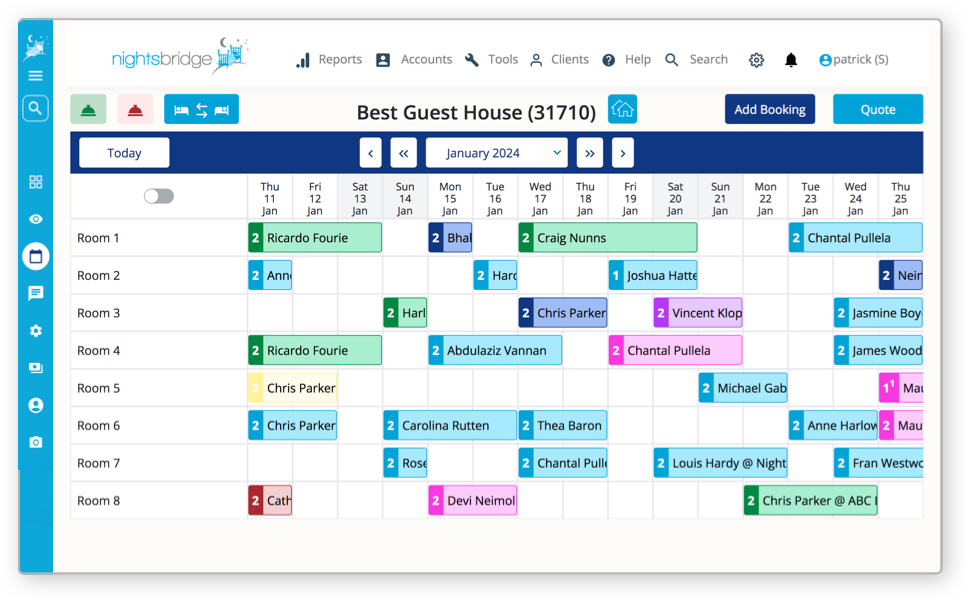Image resolution: width=968 pixels, height=600 pixels.
Task: Open the room move swap-beds tool
Action: [x=201, y=108]
